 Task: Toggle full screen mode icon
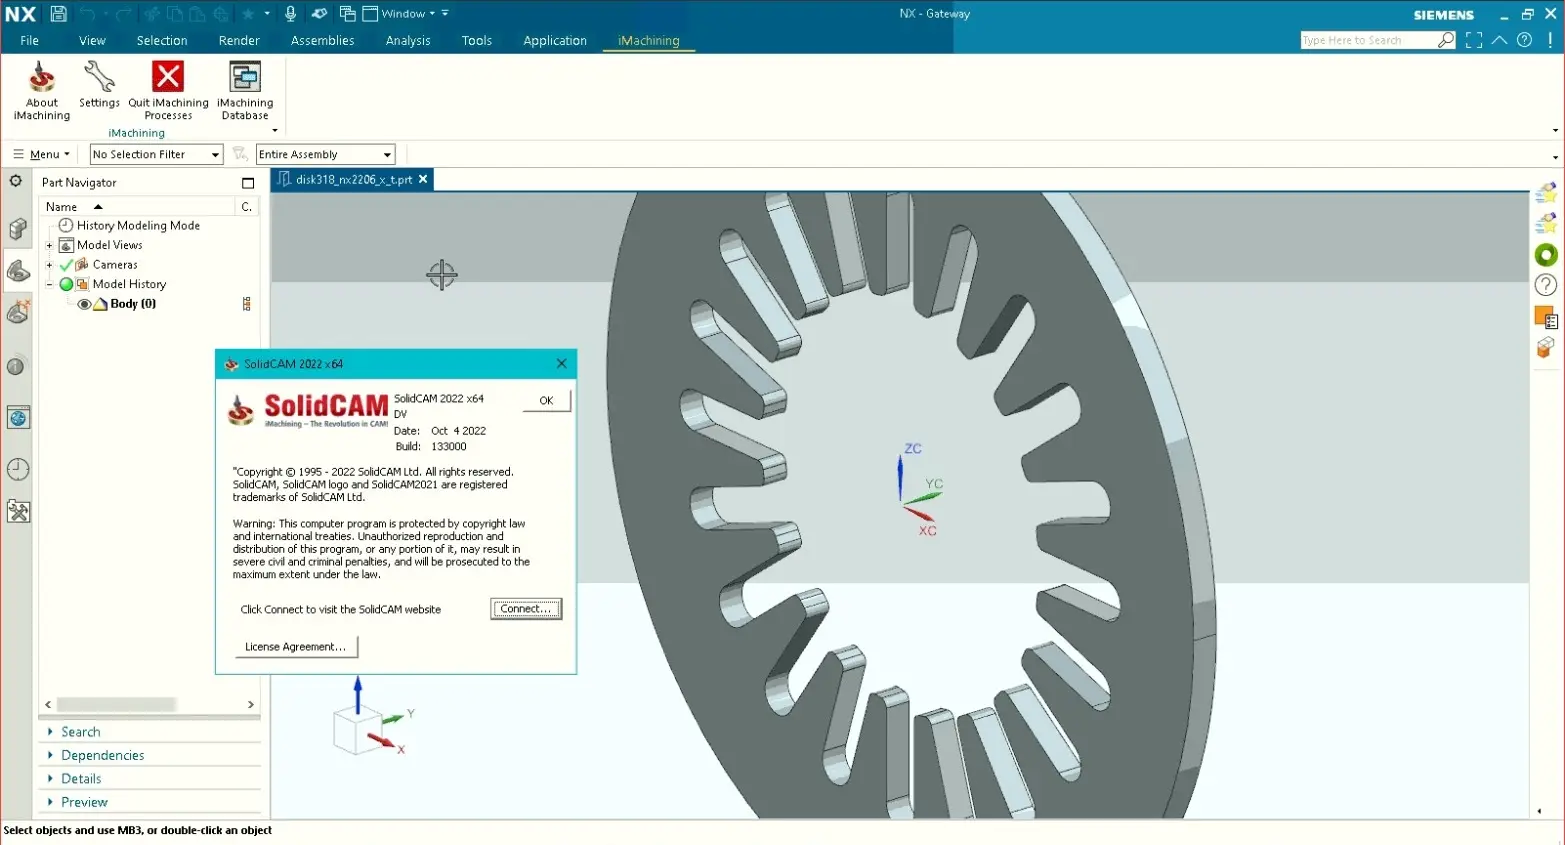[1474, 40]
